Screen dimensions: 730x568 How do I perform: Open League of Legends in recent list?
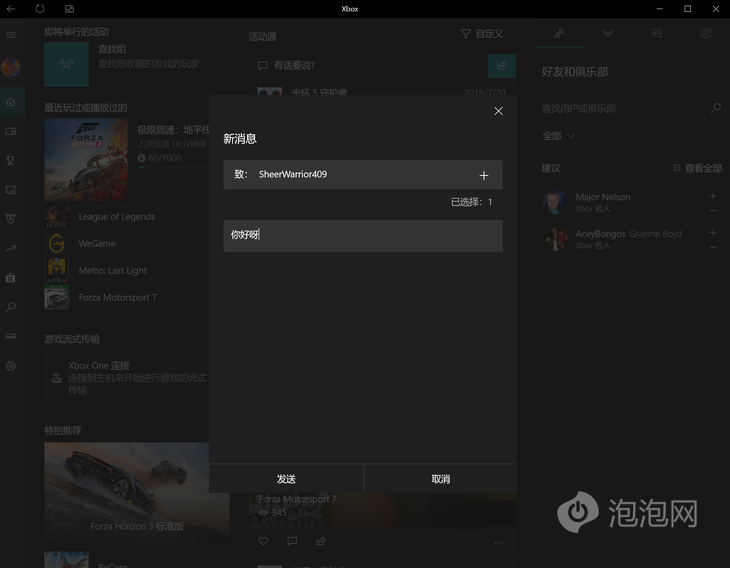[126, 216]
